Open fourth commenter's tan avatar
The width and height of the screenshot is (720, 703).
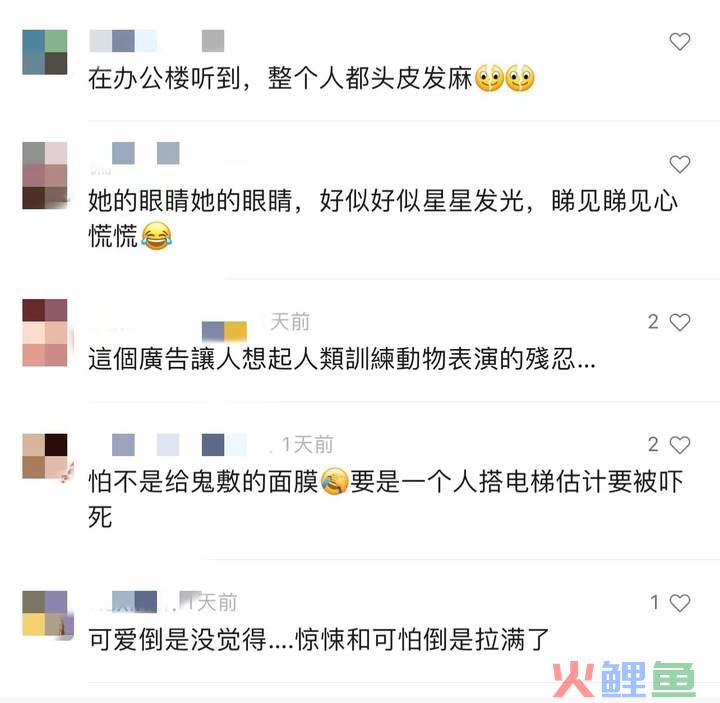(45, 456)
